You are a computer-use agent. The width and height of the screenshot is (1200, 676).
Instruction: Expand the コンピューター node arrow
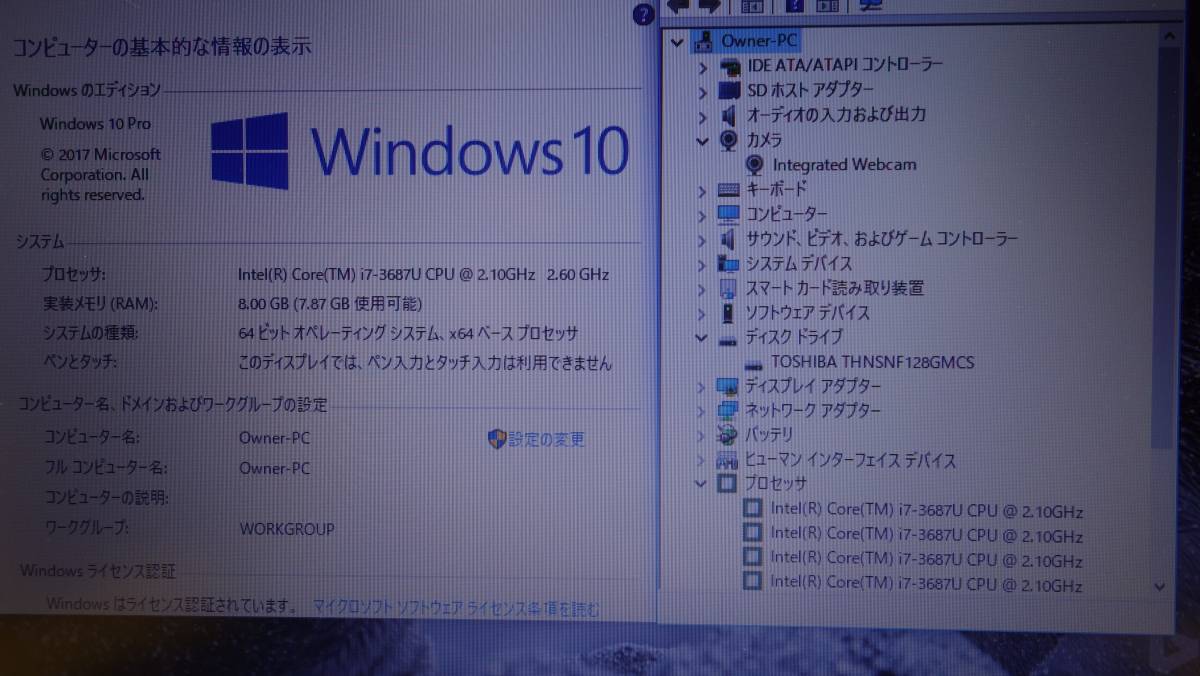pos(702,215)
